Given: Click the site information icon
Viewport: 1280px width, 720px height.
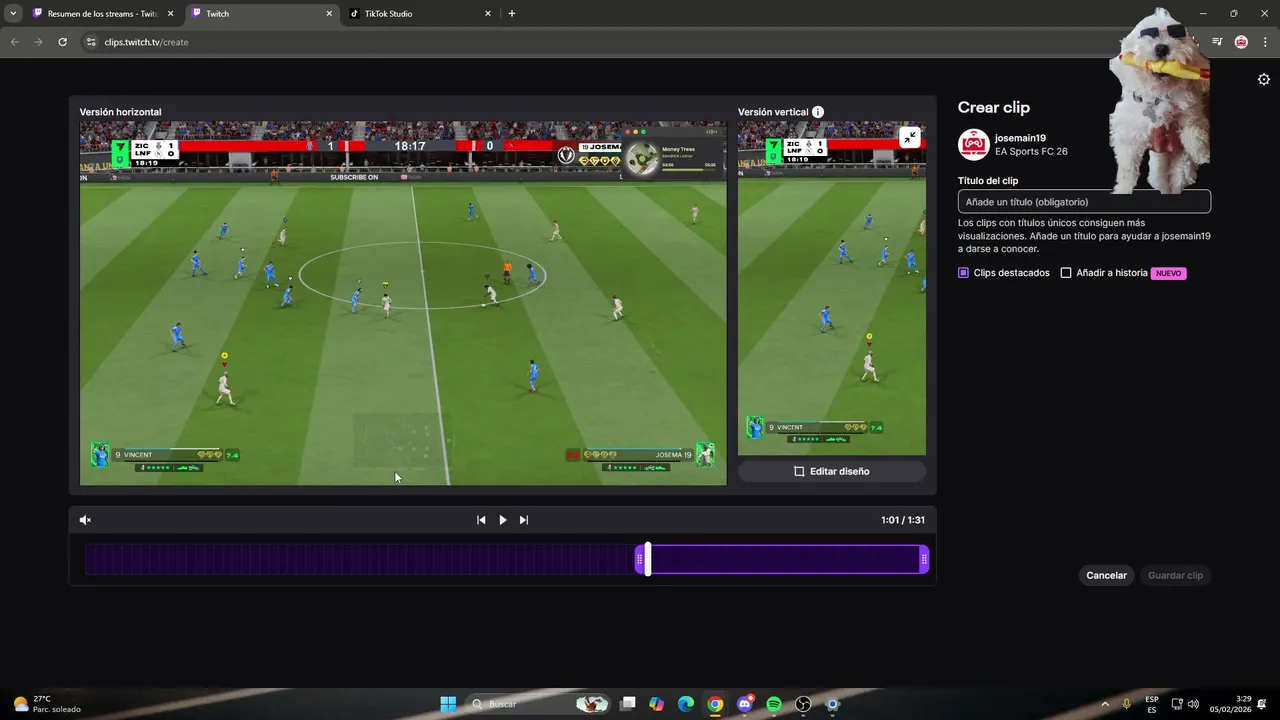Looking at the screenshot, I should click(x=90, y=42).
